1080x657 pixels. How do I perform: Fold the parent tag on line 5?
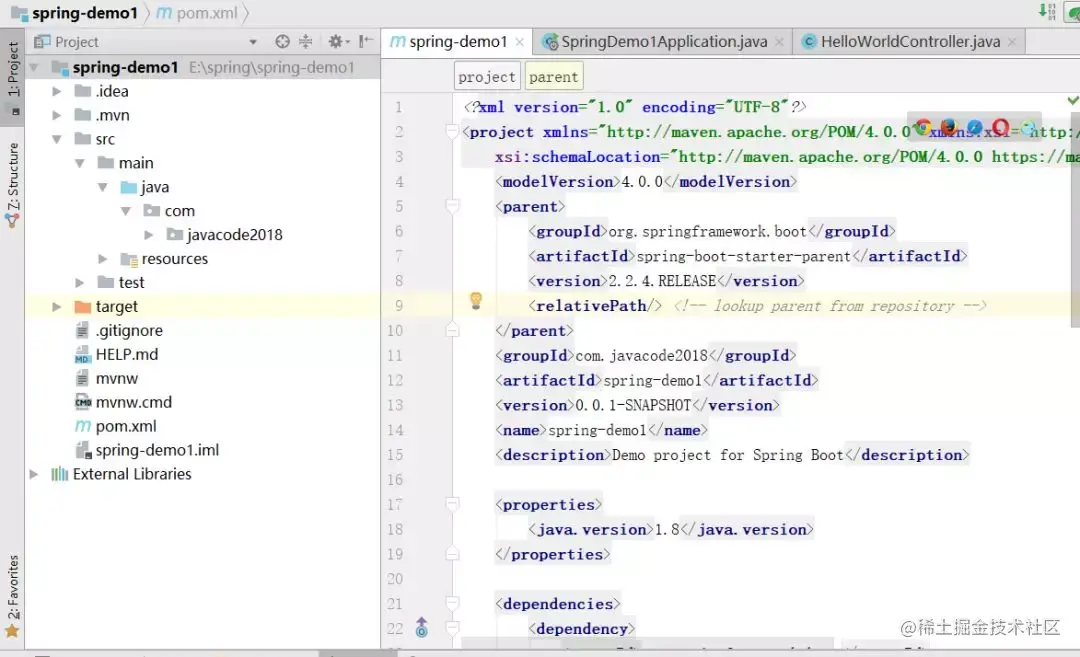pyautogui.click(x=453, y=206)
